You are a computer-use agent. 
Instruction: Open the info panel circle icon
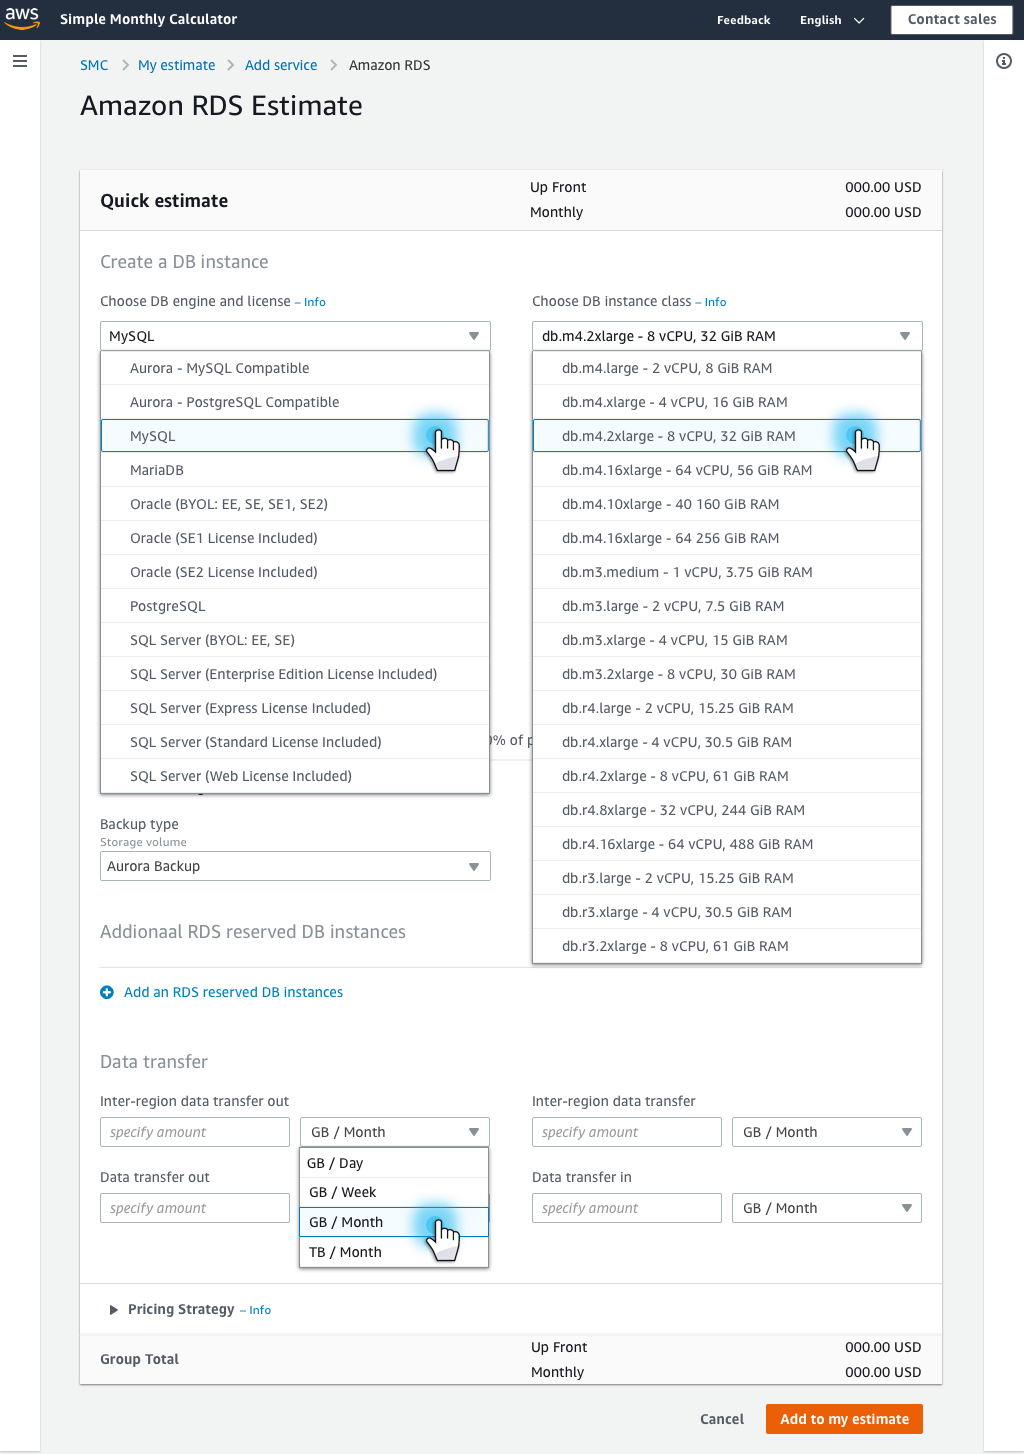(x=1004, y=62)
